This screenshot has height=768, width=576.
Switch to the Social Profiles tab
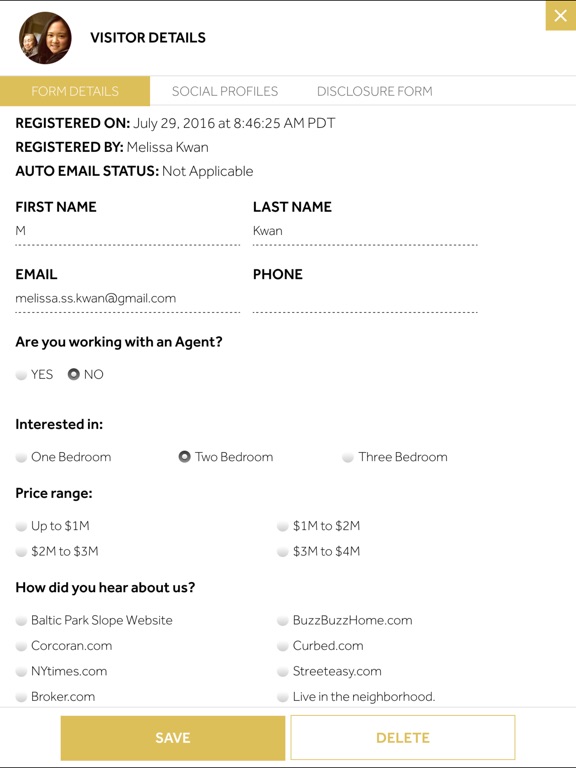[225, 91]
